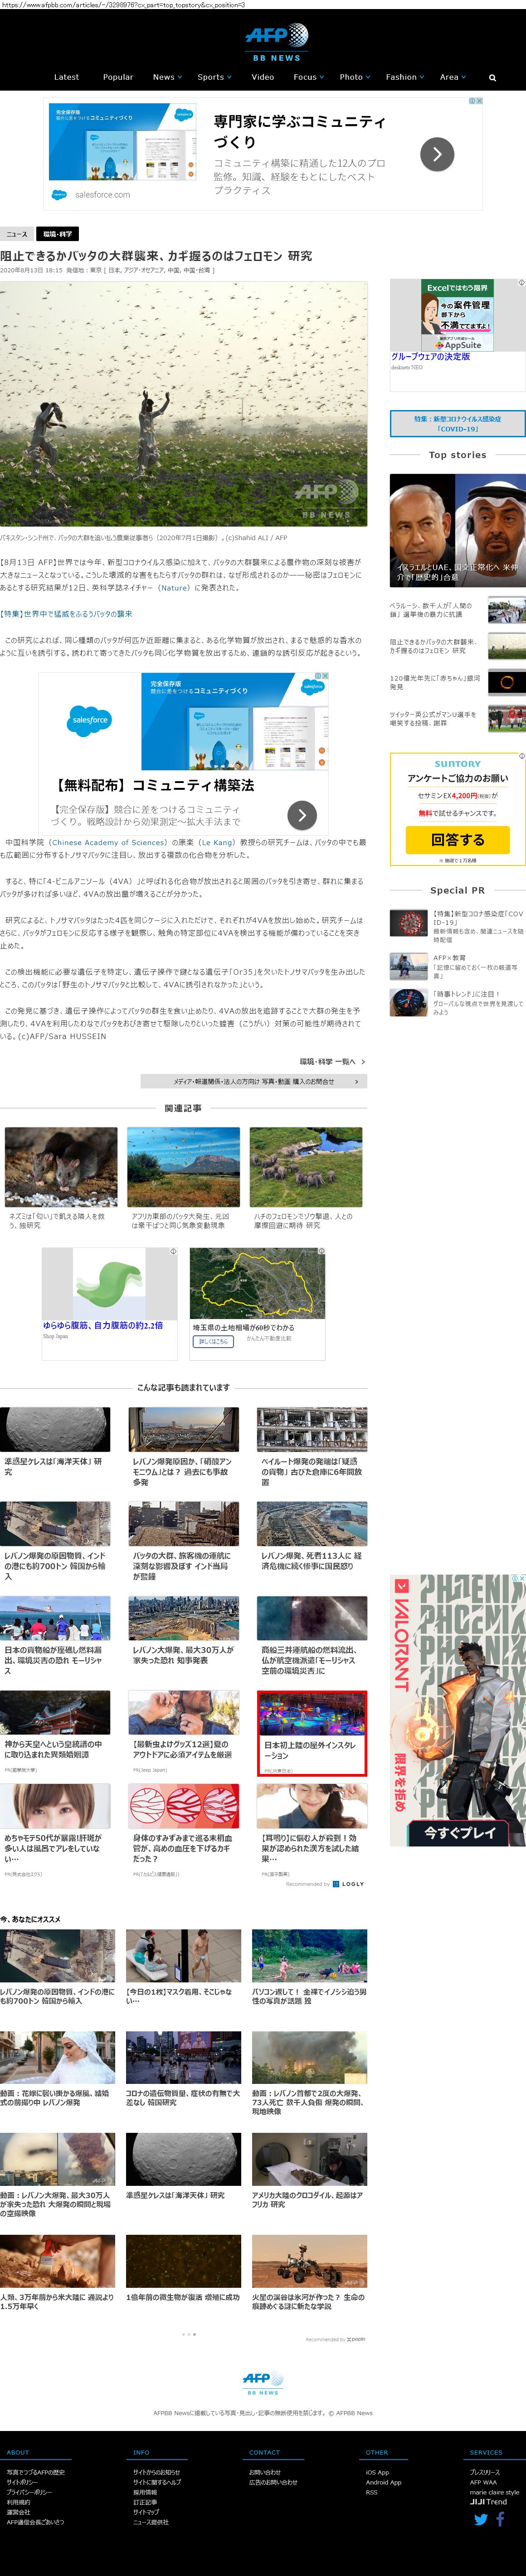Screen dimensions: 526x2576
Task: Open the Video menu item
Action: pyautogui.click(x=263, y=77)
